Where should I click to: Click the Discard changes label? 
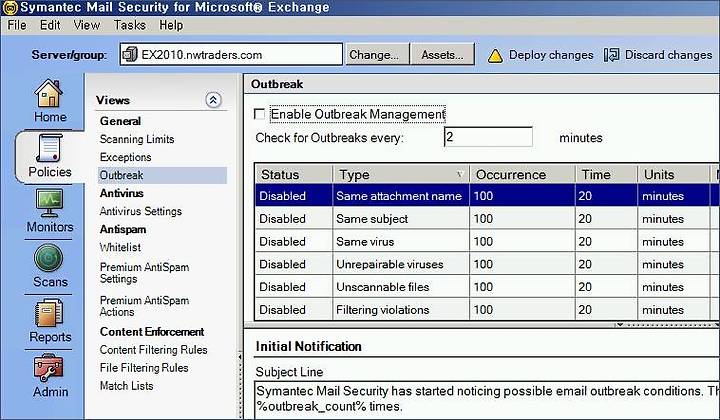click(669, 55)
